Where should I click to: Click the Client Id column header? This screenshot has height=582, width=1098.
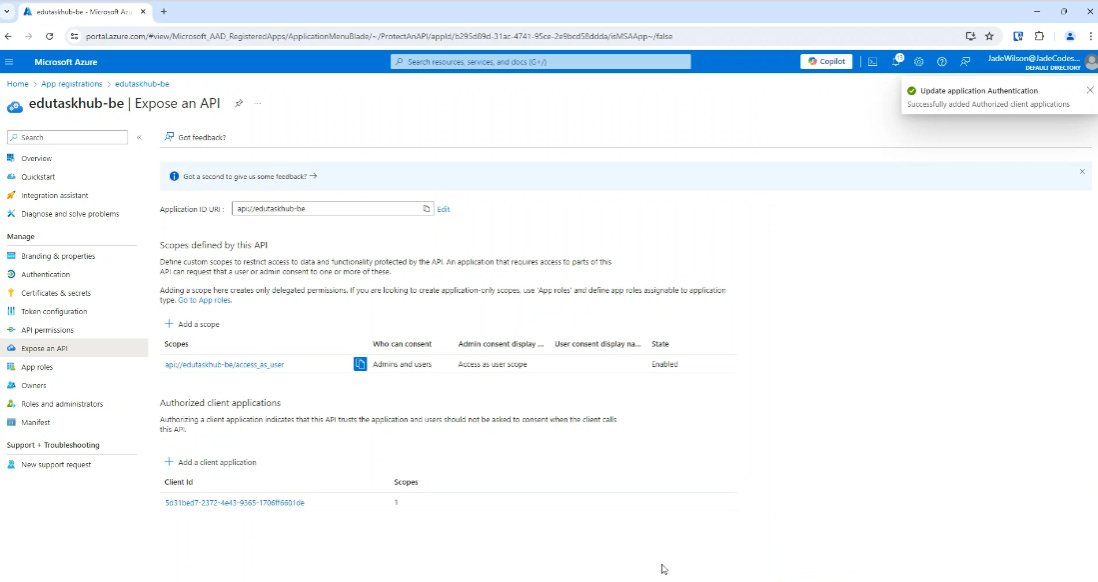tap(179, 483)
